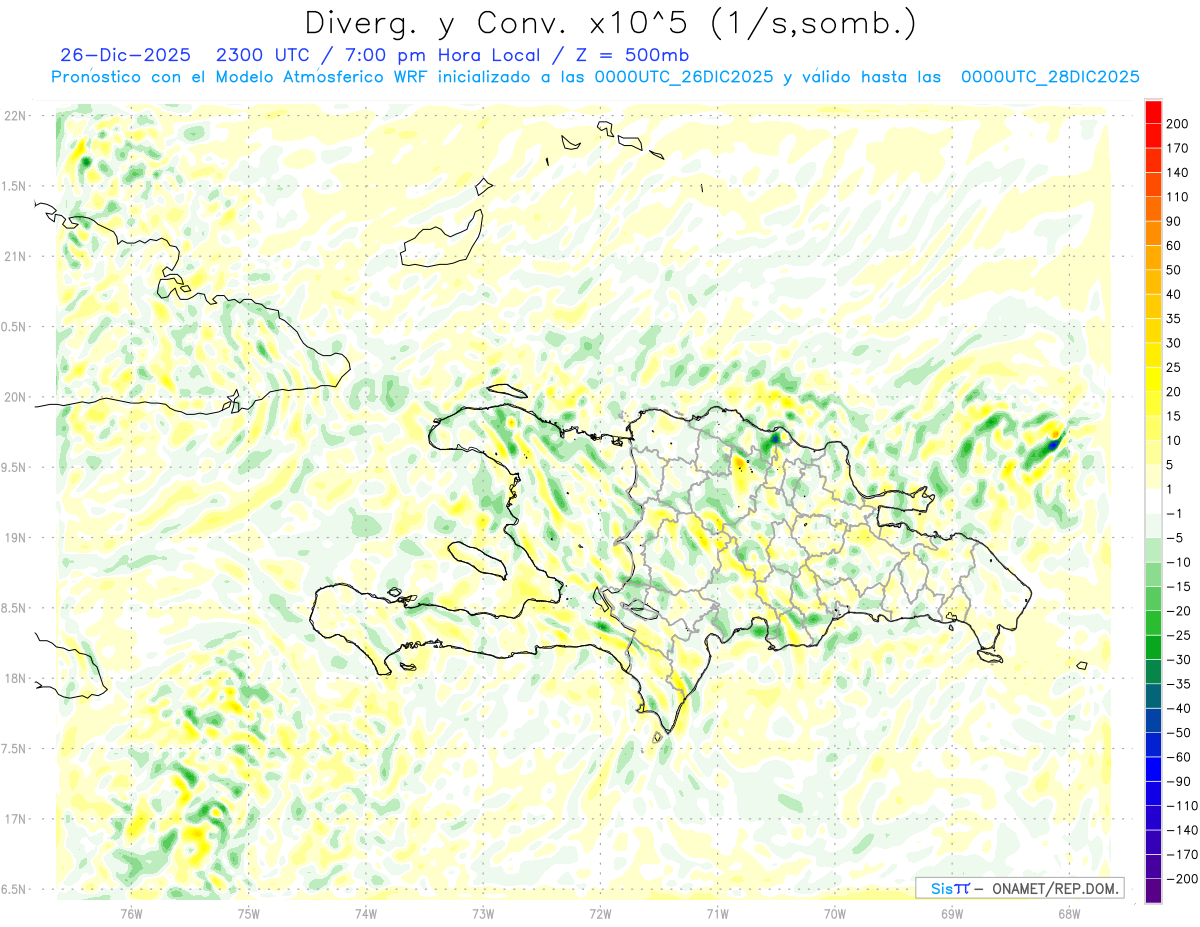This screenshot has height=927, width=1200.
Task: Click the 1.5N latitude label
Action: tap(13, 186)
